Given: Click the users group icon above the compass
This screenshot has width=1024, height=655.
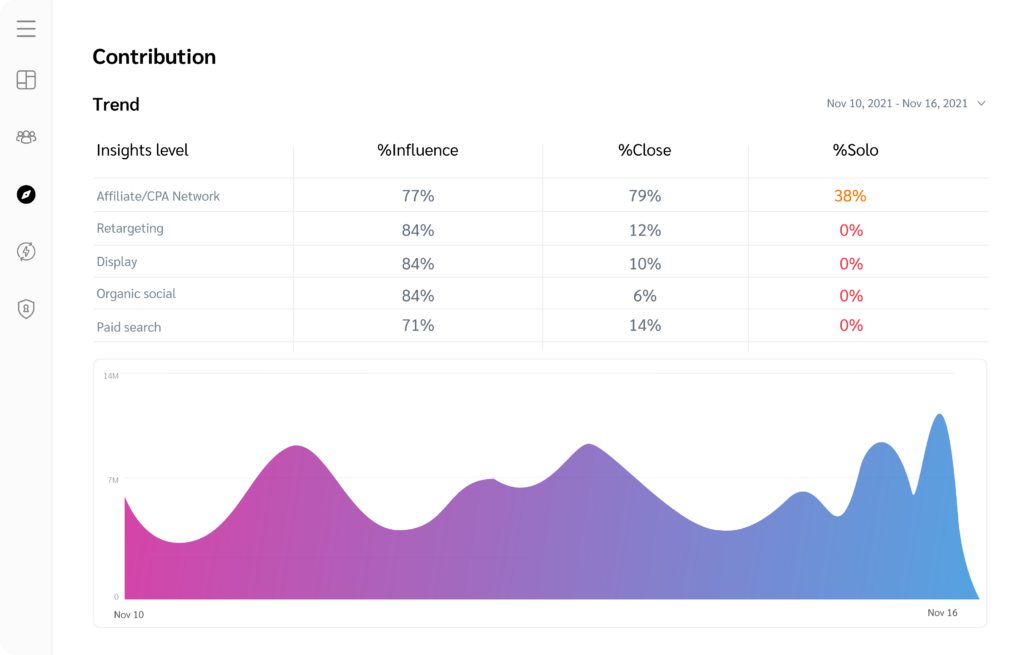Looking at the screenshot, I should click(x=26, y=137).
